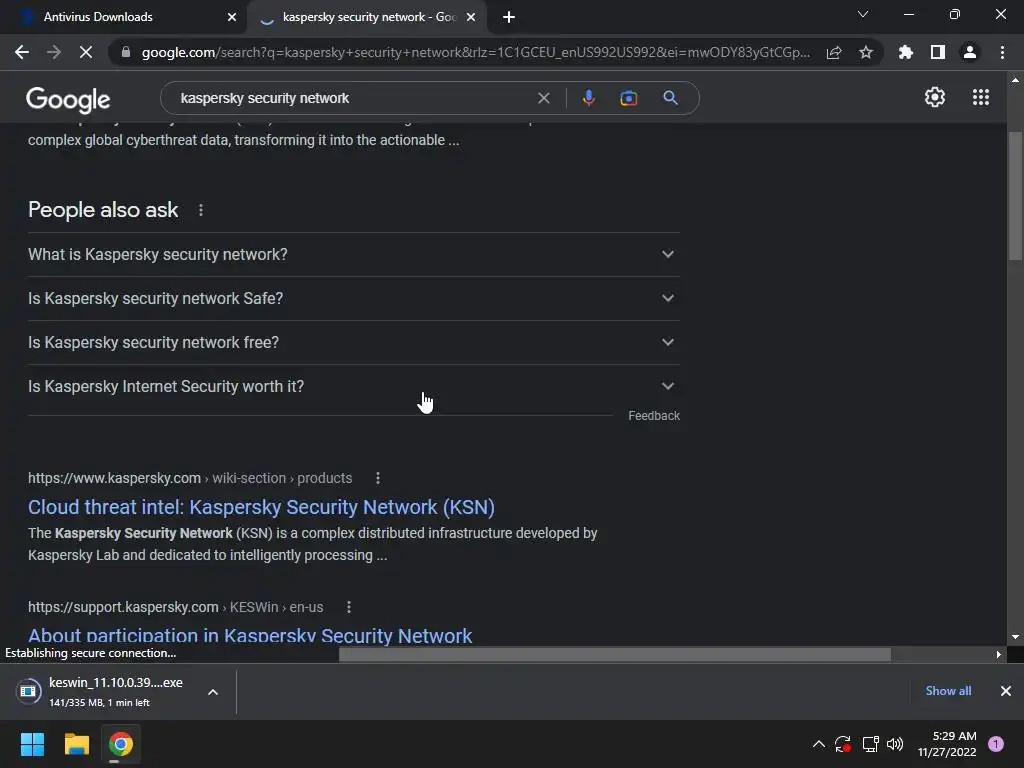Open the Extensions puzzle icon
Screen dimensions: 1024x768
coord(906,52)
